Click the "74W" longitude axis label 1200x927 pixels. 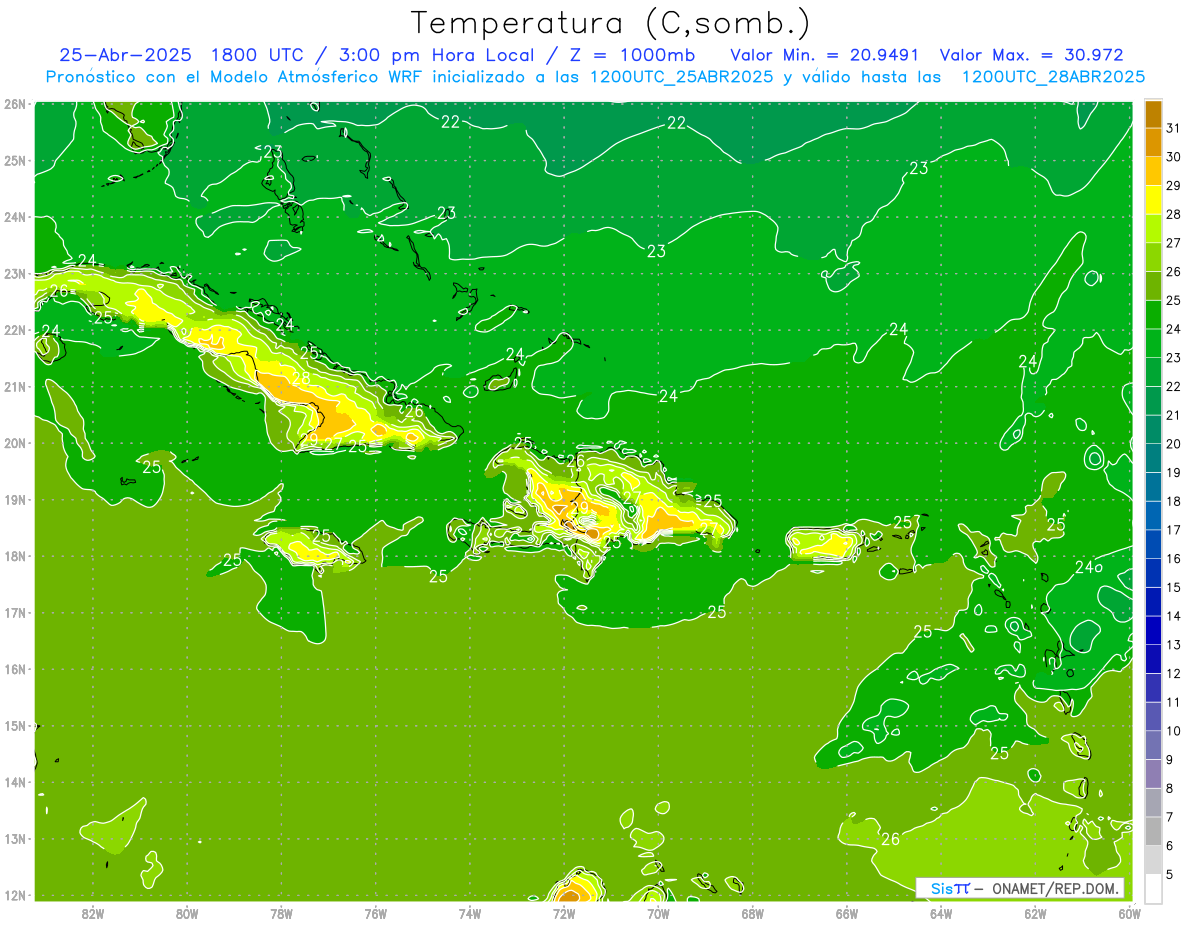point(470,913)
